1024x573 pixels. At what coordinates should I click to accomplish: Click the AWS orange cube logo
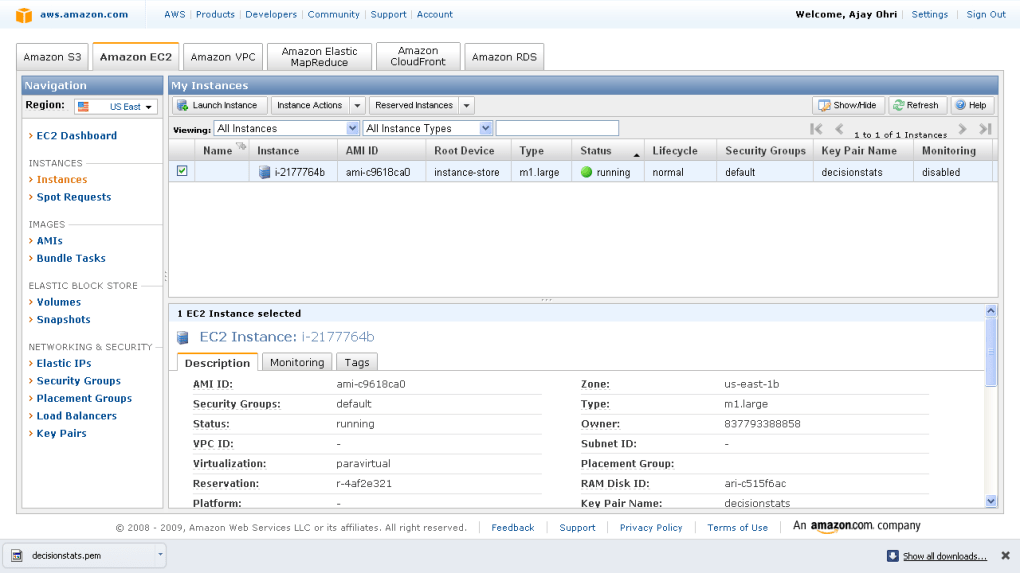(x=24, y=15)
